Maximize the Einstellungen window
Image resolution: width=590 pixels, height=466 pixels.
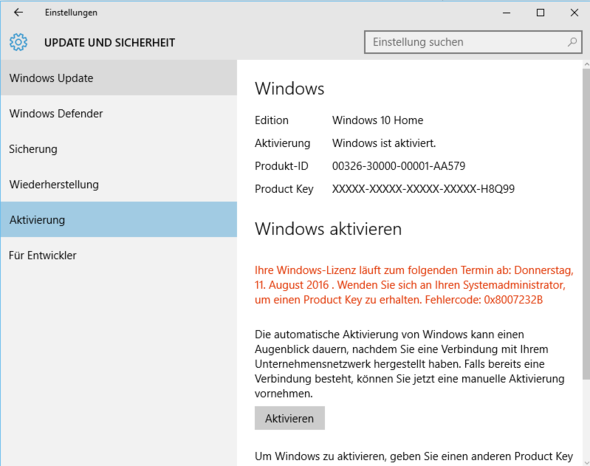coord(540,12)
